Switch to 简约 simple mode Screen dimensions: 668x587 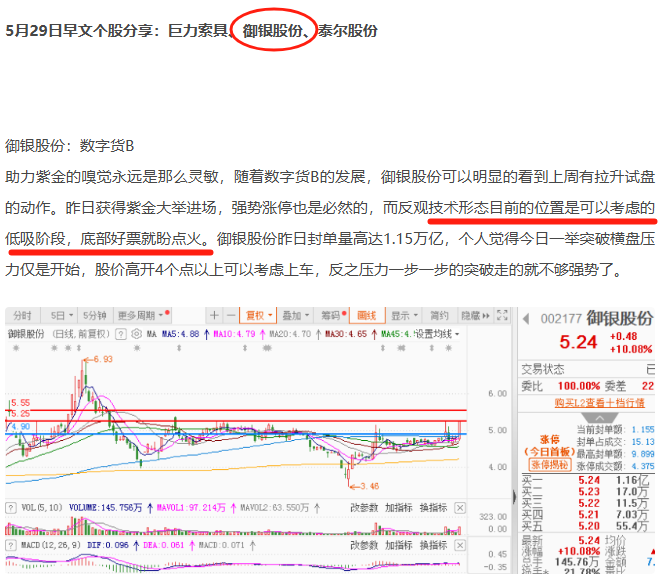[439, 316]
